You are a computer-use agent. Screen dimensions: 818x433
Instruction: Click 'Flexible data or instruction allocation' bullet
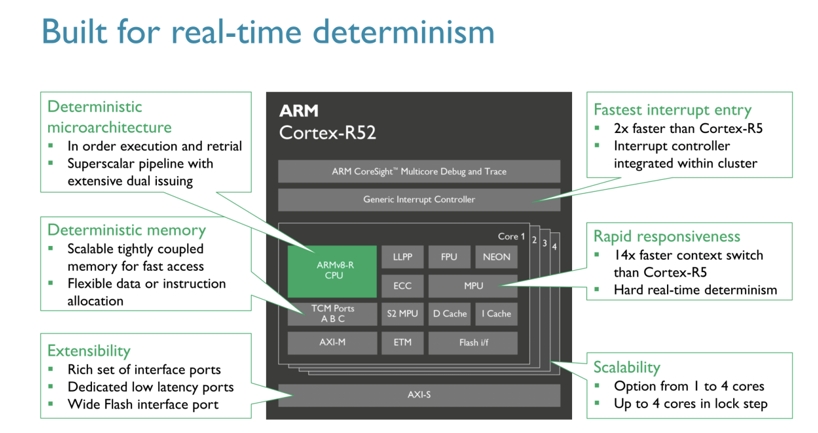click(146, 292)
